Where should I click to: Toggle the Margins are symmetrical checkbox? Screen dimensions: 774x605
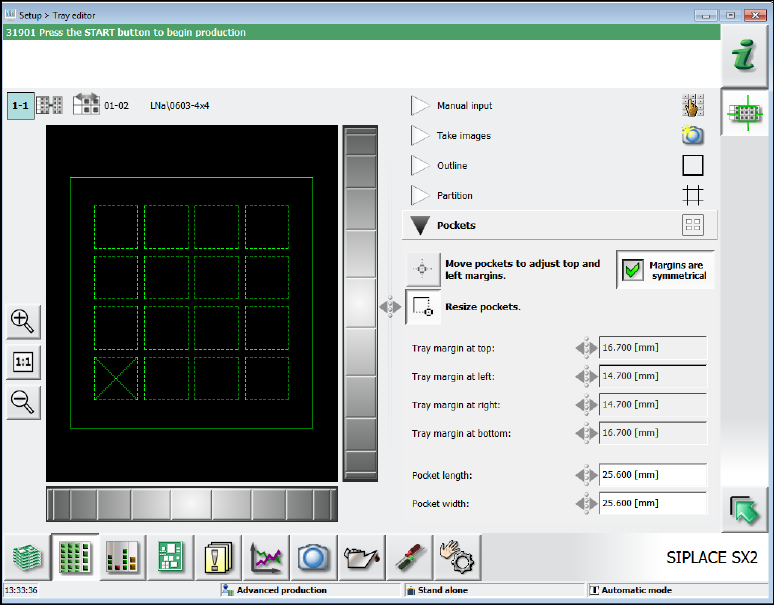pos(632,270)
